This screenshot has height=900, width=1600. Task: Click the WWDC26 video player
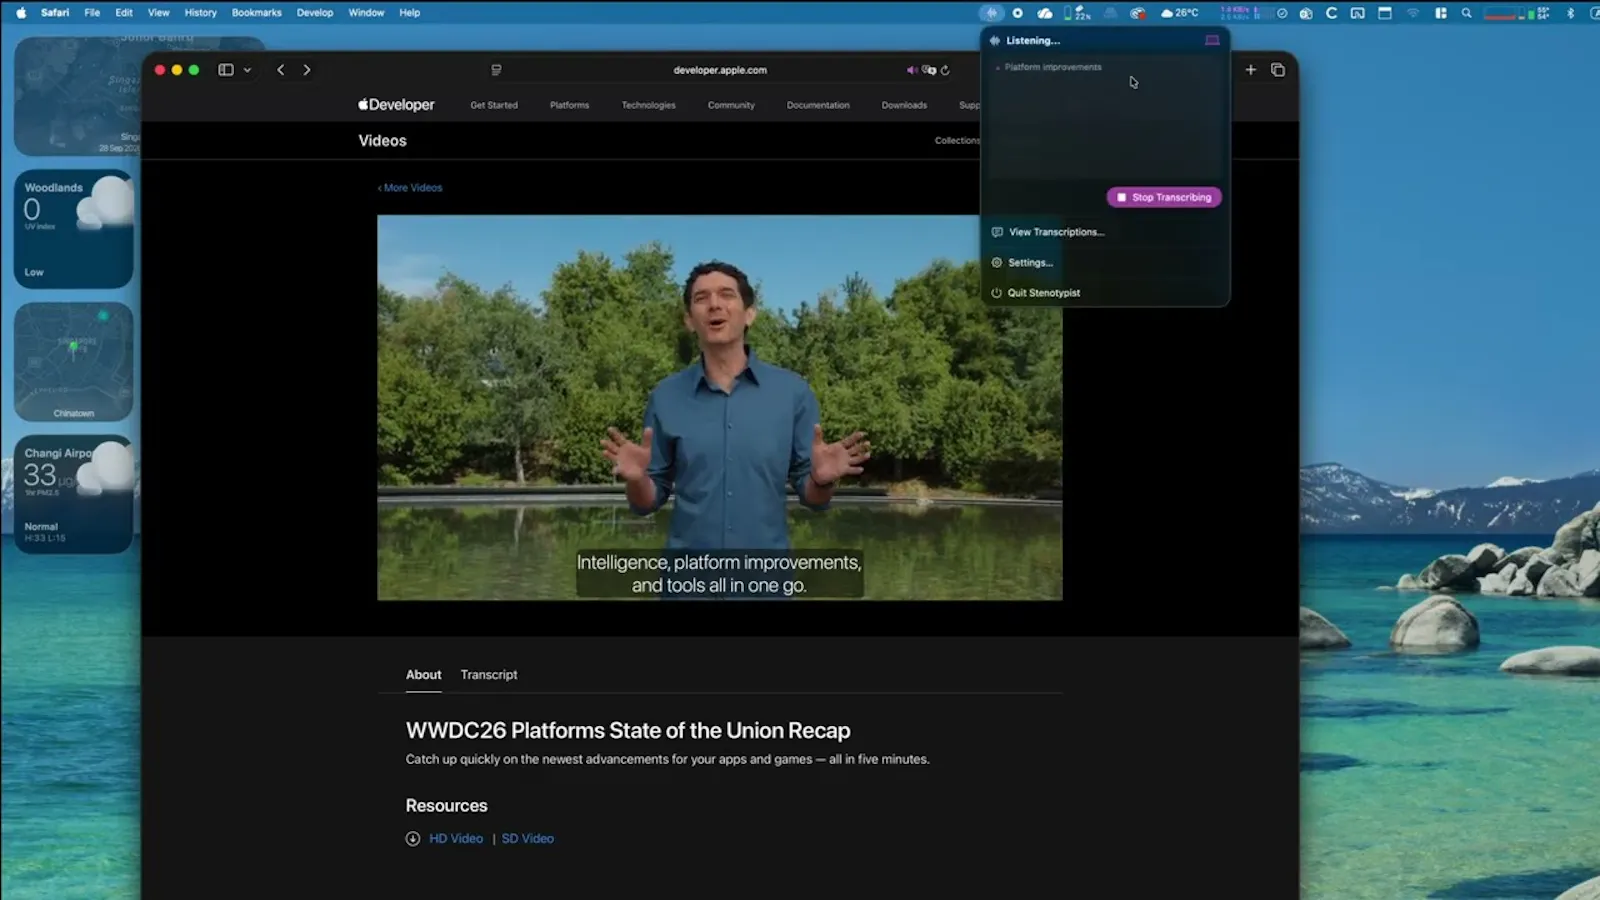[x=719, y=408]
